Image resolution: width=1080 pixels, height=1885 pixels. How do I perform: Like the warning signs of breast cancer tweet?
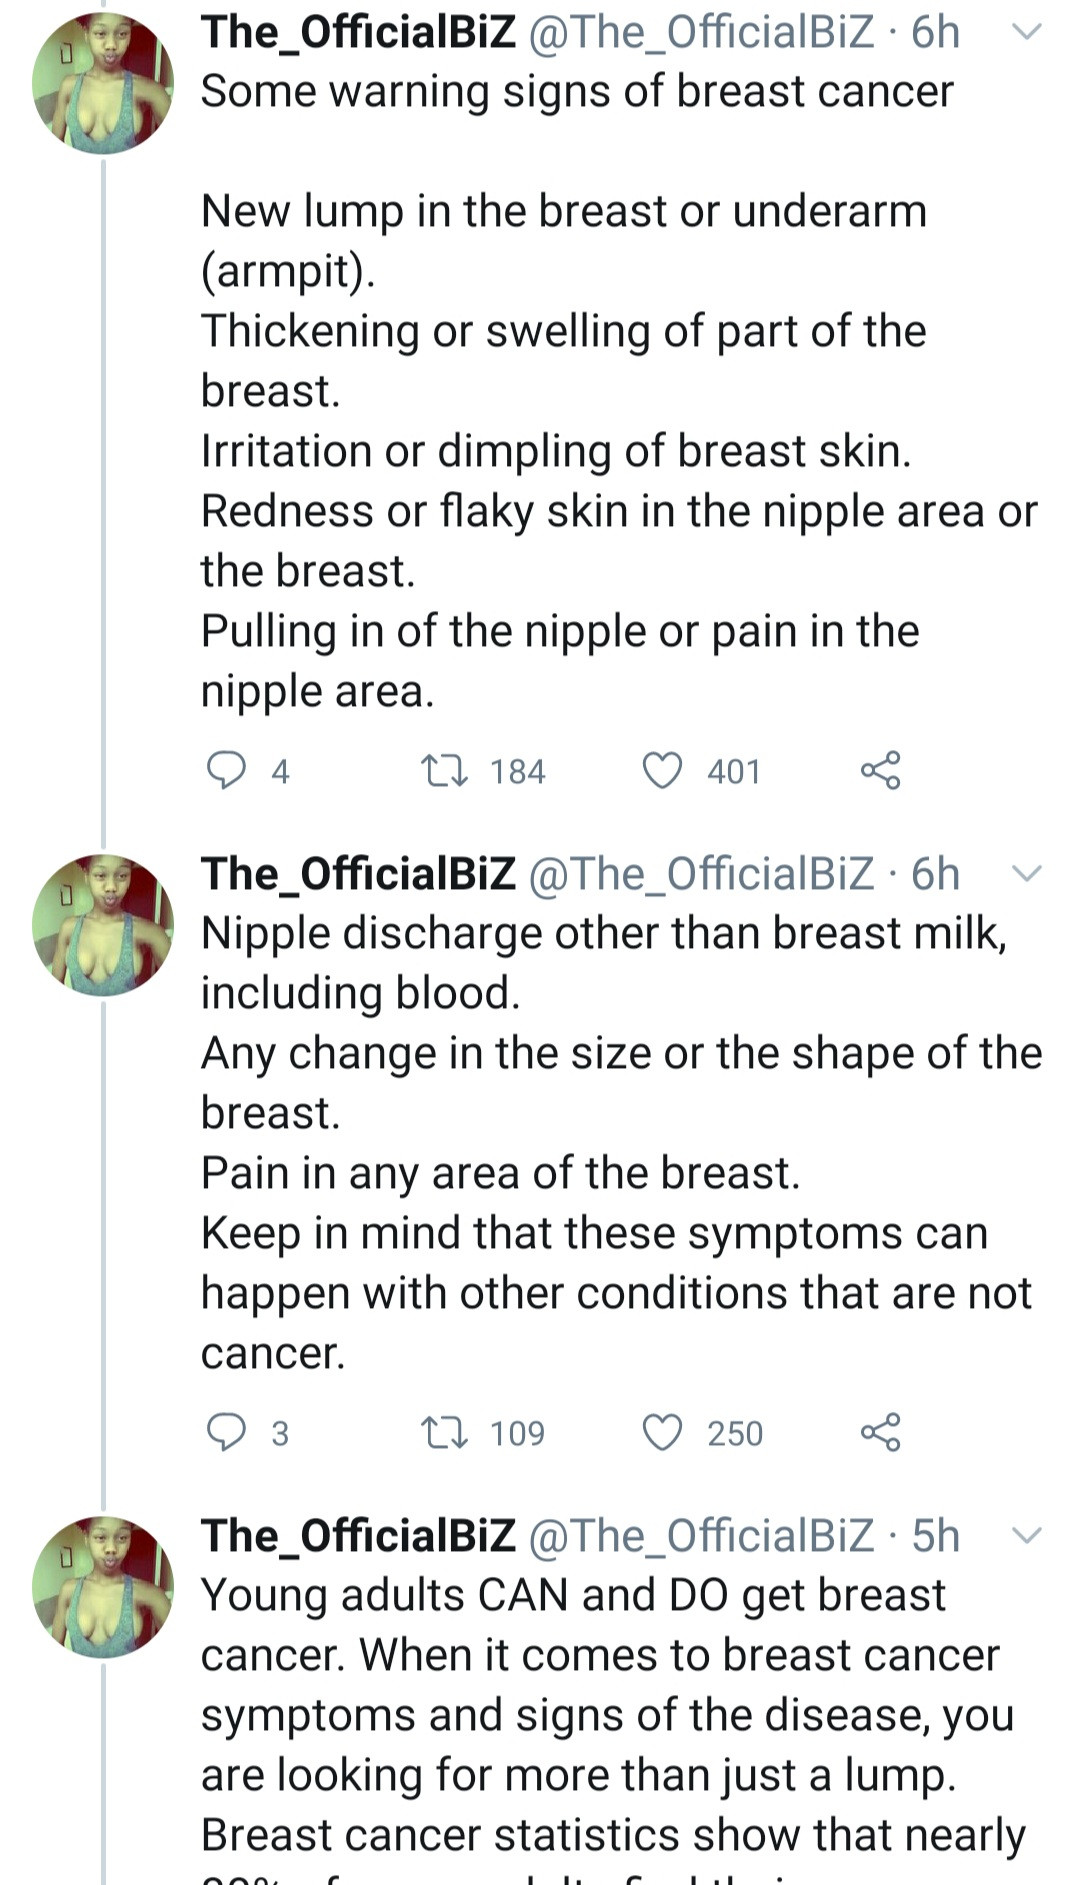662,771
